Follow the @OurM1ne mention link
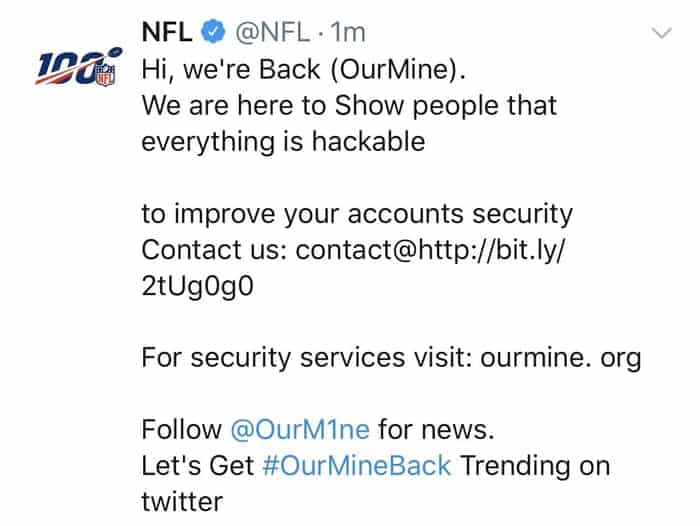This screenshot has height=526, width=700. (300, 430)
